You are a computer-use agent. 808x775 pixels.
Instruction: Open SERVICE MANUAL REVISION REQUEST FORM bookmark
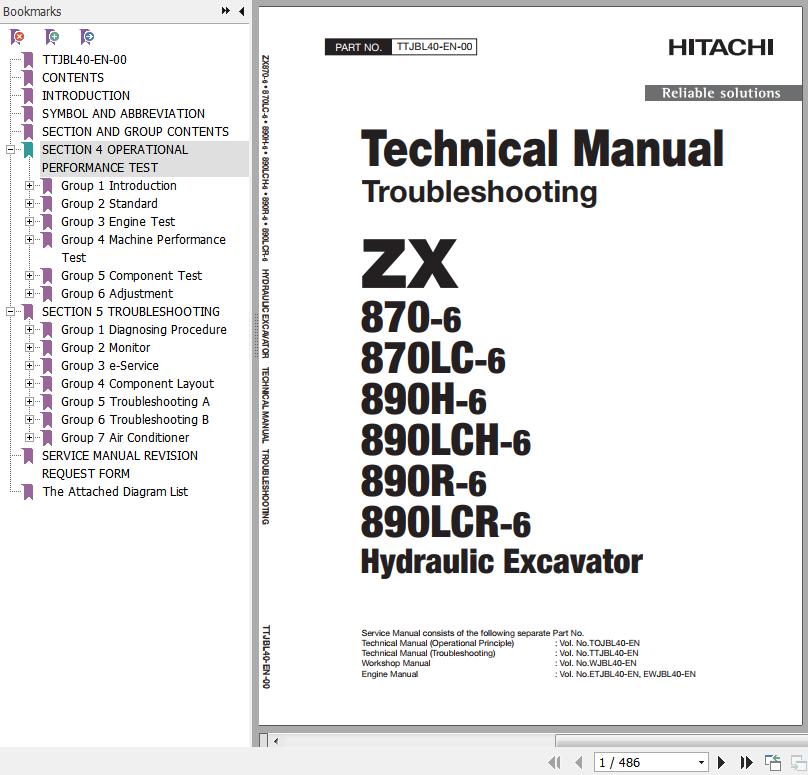click(120, 465)
